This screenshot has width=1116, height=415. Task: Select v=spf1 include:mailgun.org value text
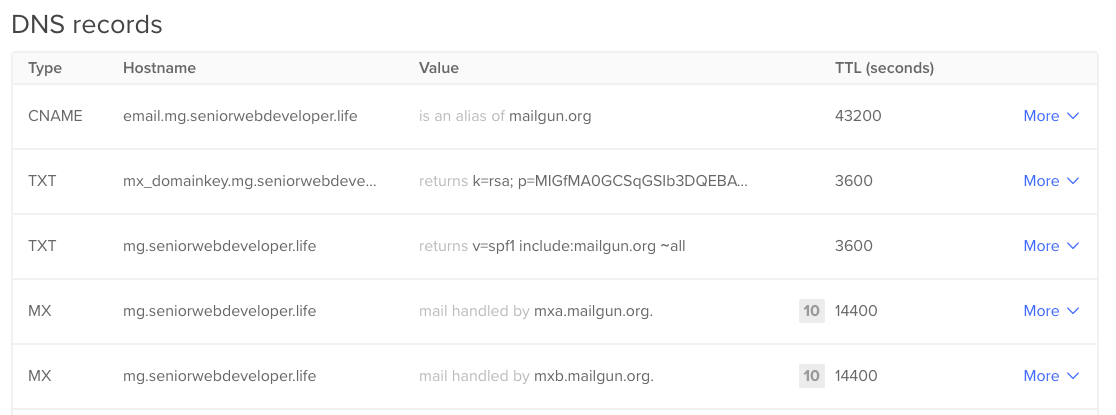tap(579, 246)
